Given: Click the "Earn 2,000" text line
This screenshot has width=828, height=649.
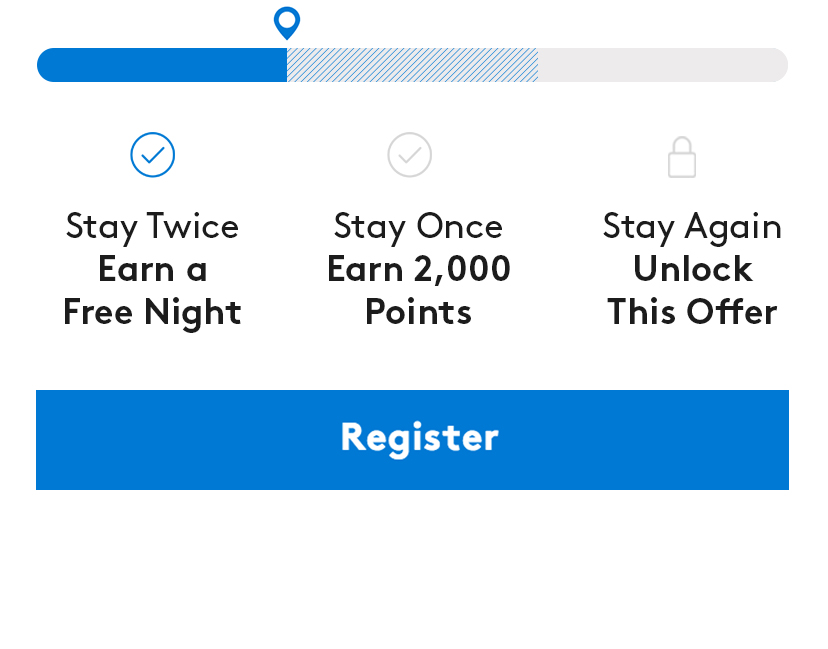Looking at the screenshot, I should (x=418, y=270).
